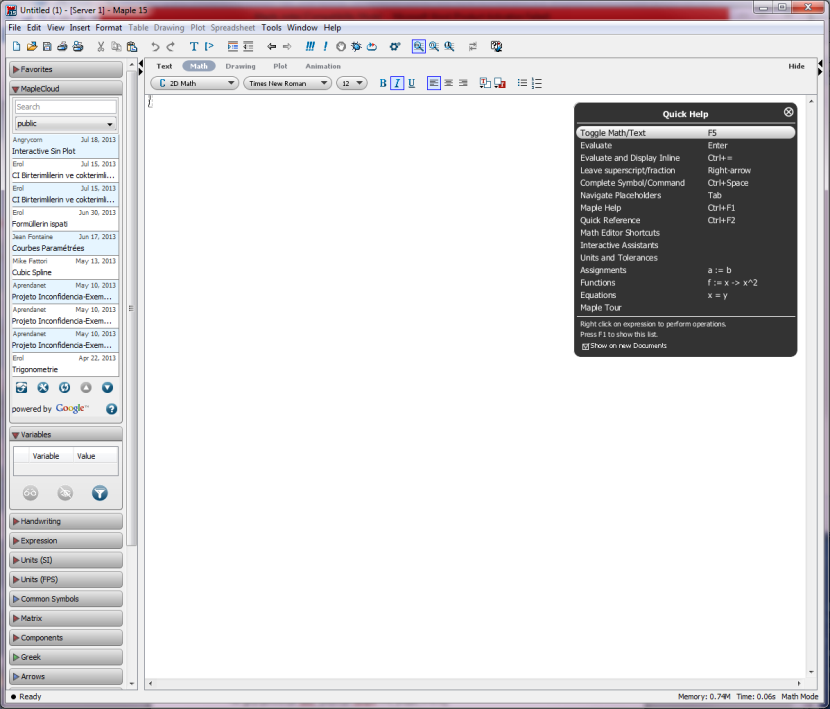Debug computation with the bug icon

pyautogui.click(x=356, y=47)
